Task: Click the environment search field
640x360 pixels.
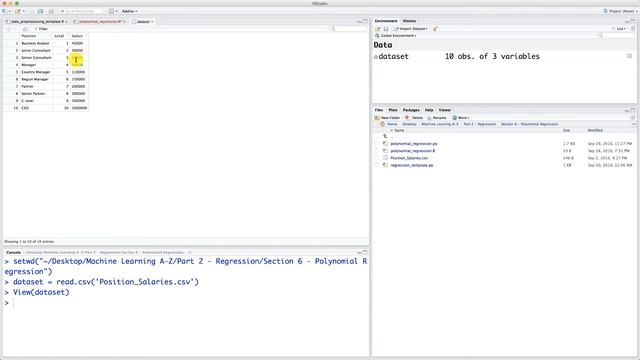Action: click(616, 36)
